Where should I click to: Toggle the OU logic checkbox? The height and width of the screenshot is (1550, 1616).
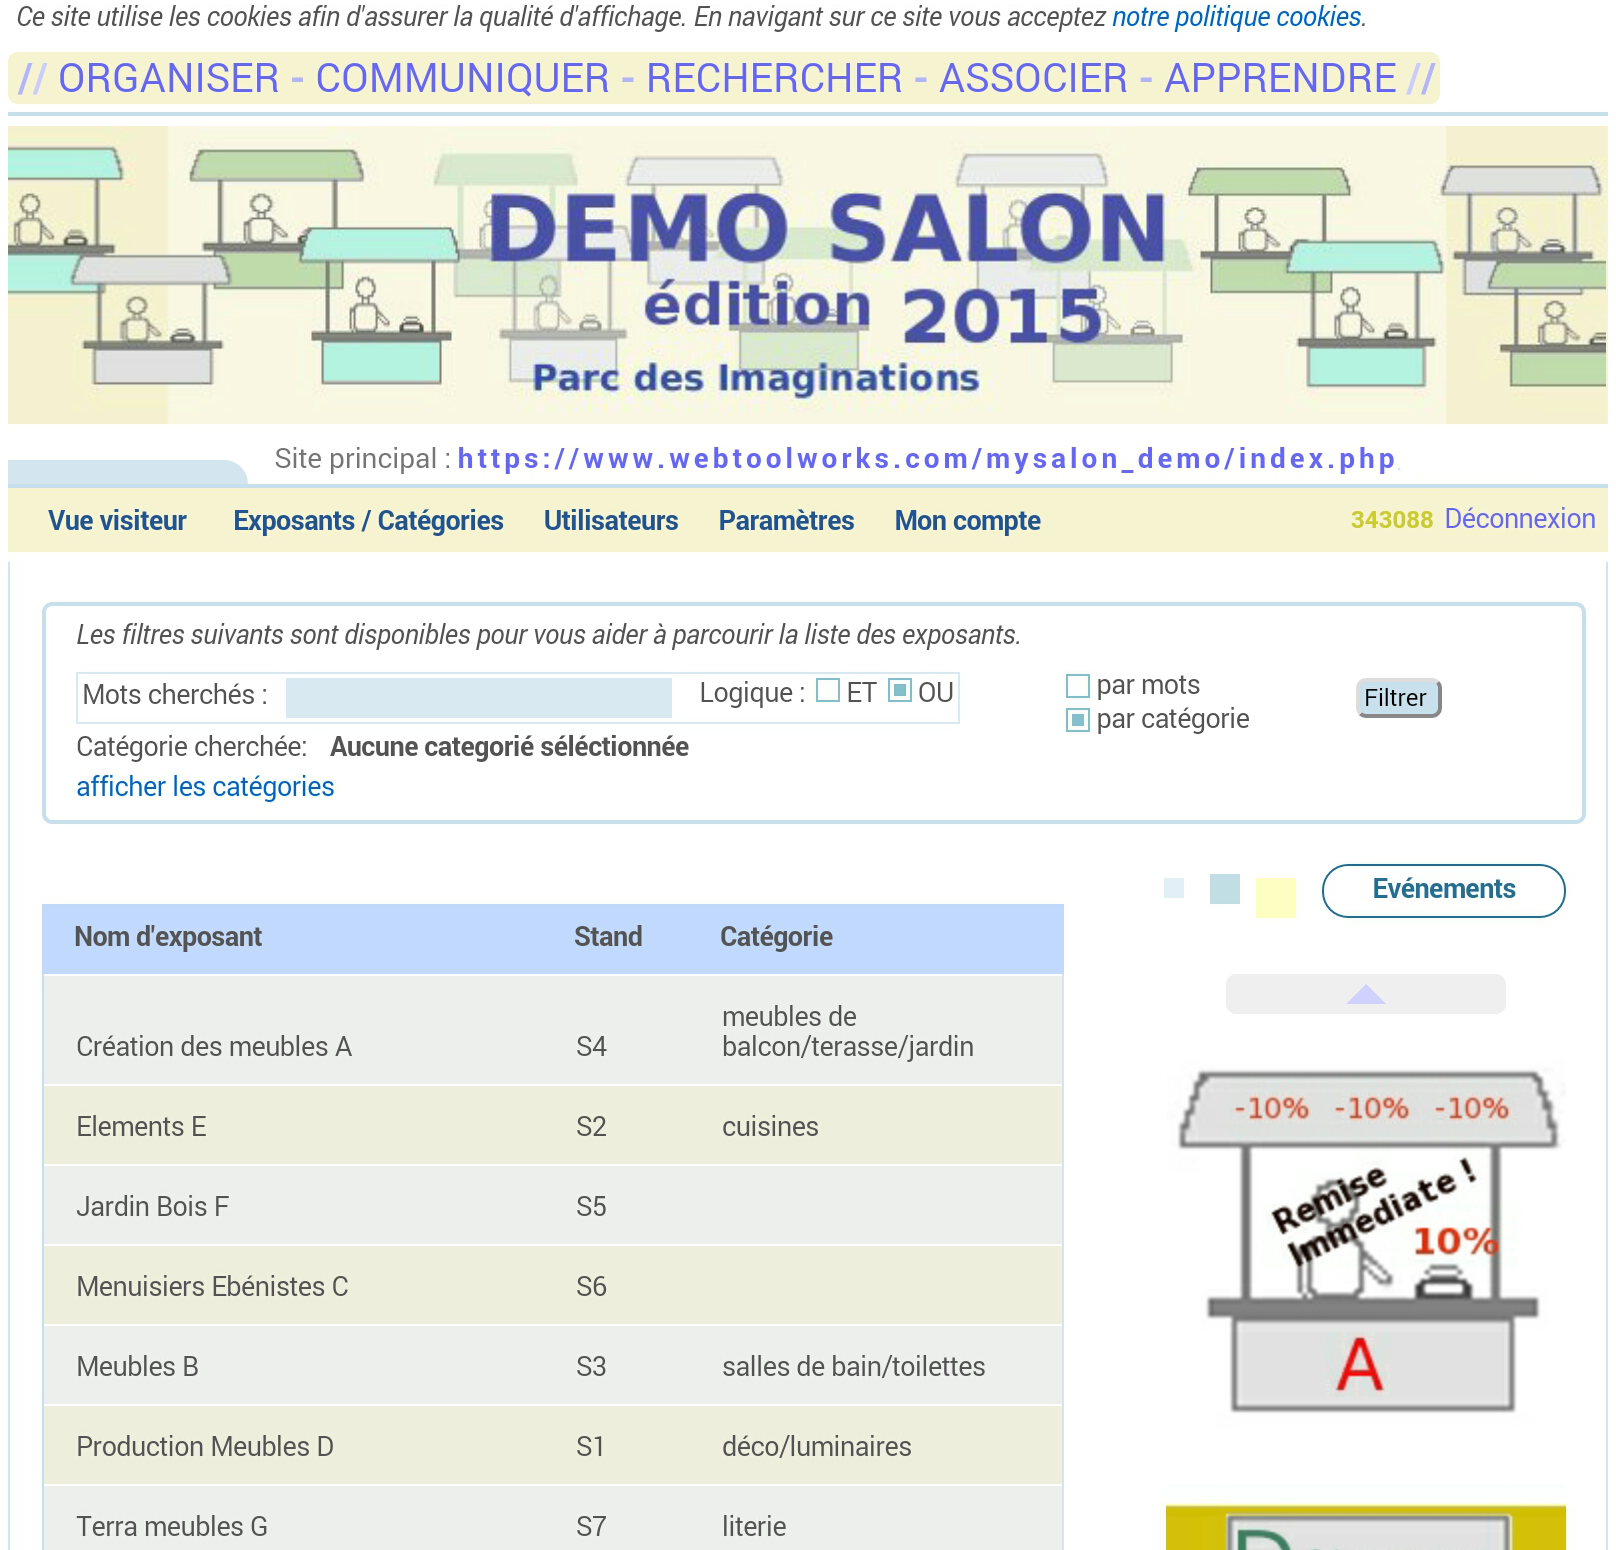coord(900,691)
